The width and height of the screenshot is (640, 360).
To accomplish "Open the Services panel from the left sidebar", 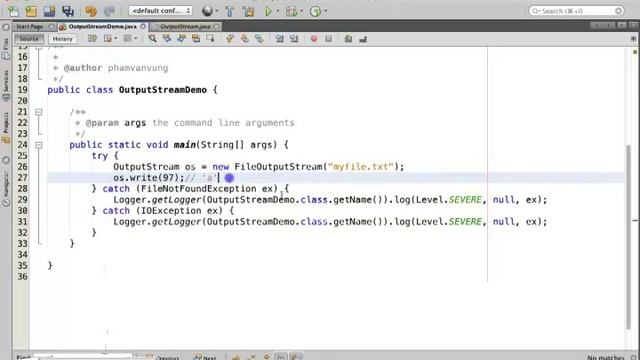I will [x=6, y=85].
